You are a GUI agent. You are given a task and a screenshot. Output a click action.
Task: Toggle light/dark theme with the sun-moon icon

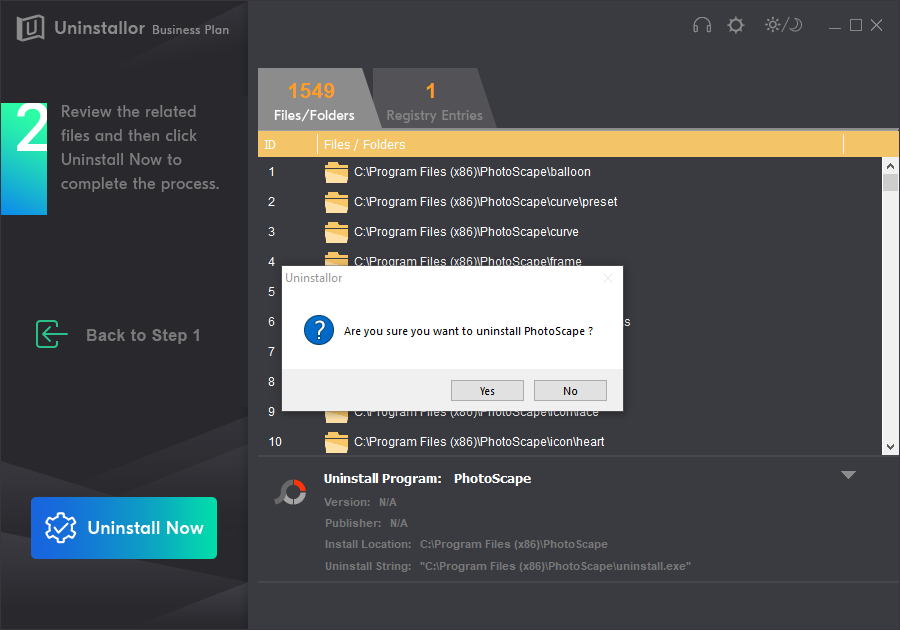783,25
